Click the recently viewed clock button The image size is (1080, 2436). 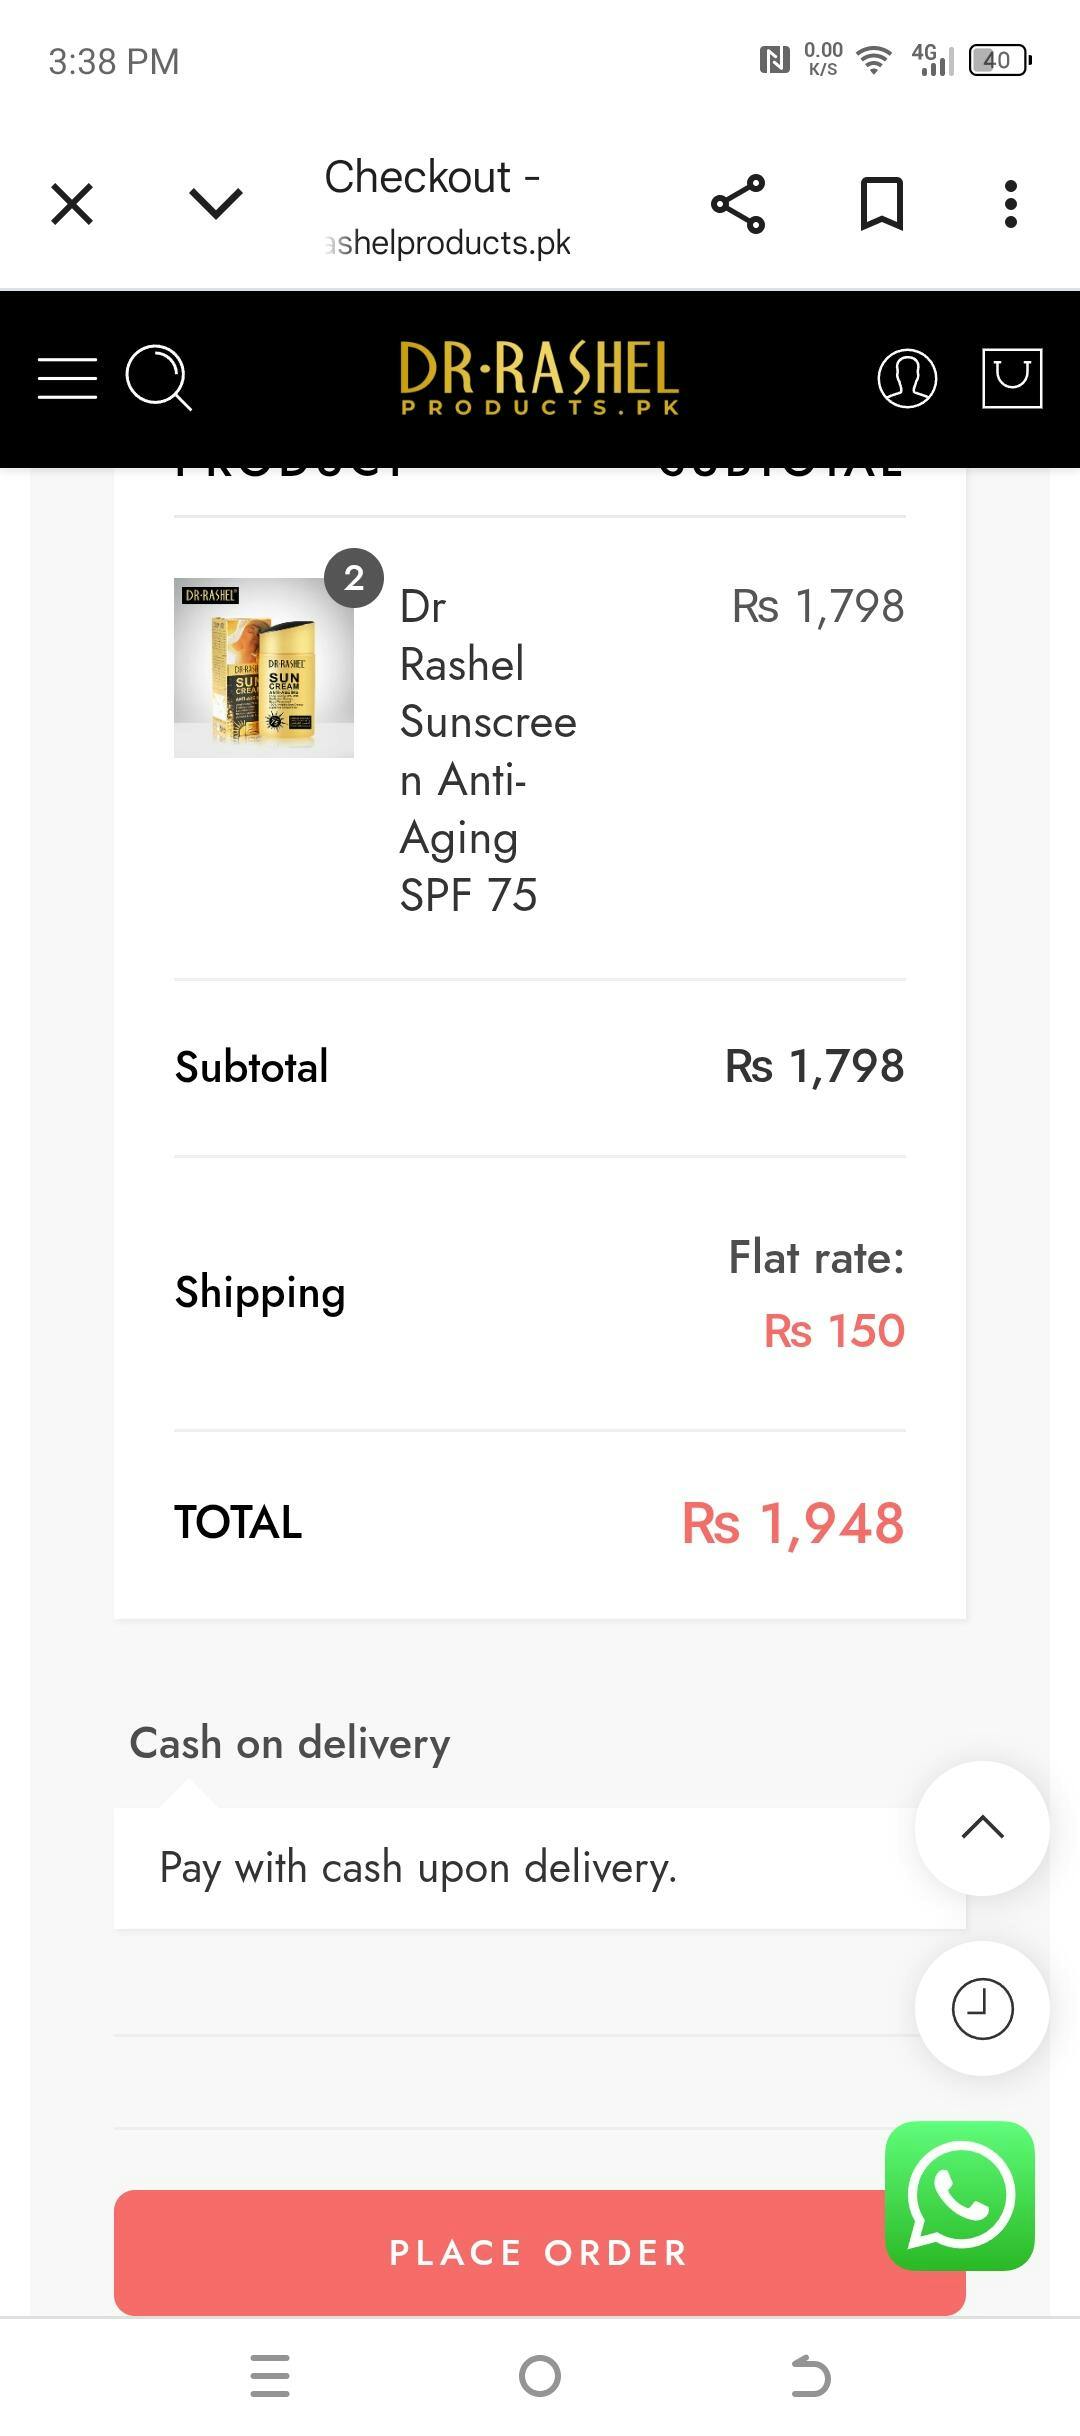[982, 2008]
